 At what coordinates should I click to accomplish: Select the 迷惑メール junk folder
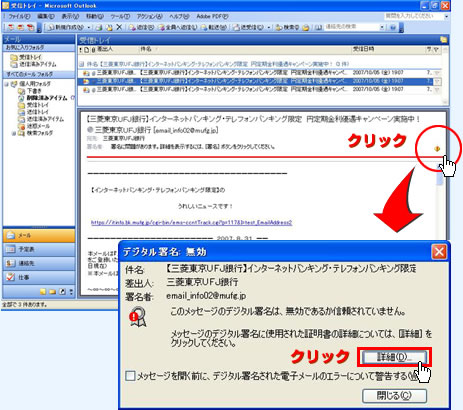34,126
